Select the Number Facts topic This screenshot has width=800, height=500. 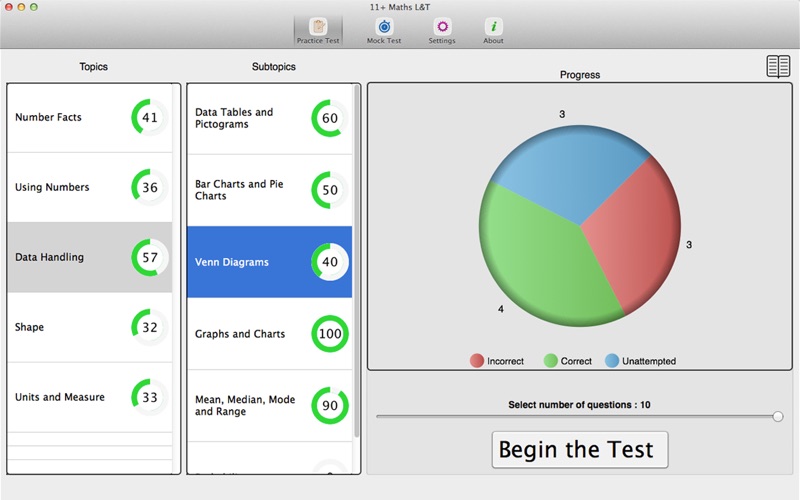click(90, 117)
